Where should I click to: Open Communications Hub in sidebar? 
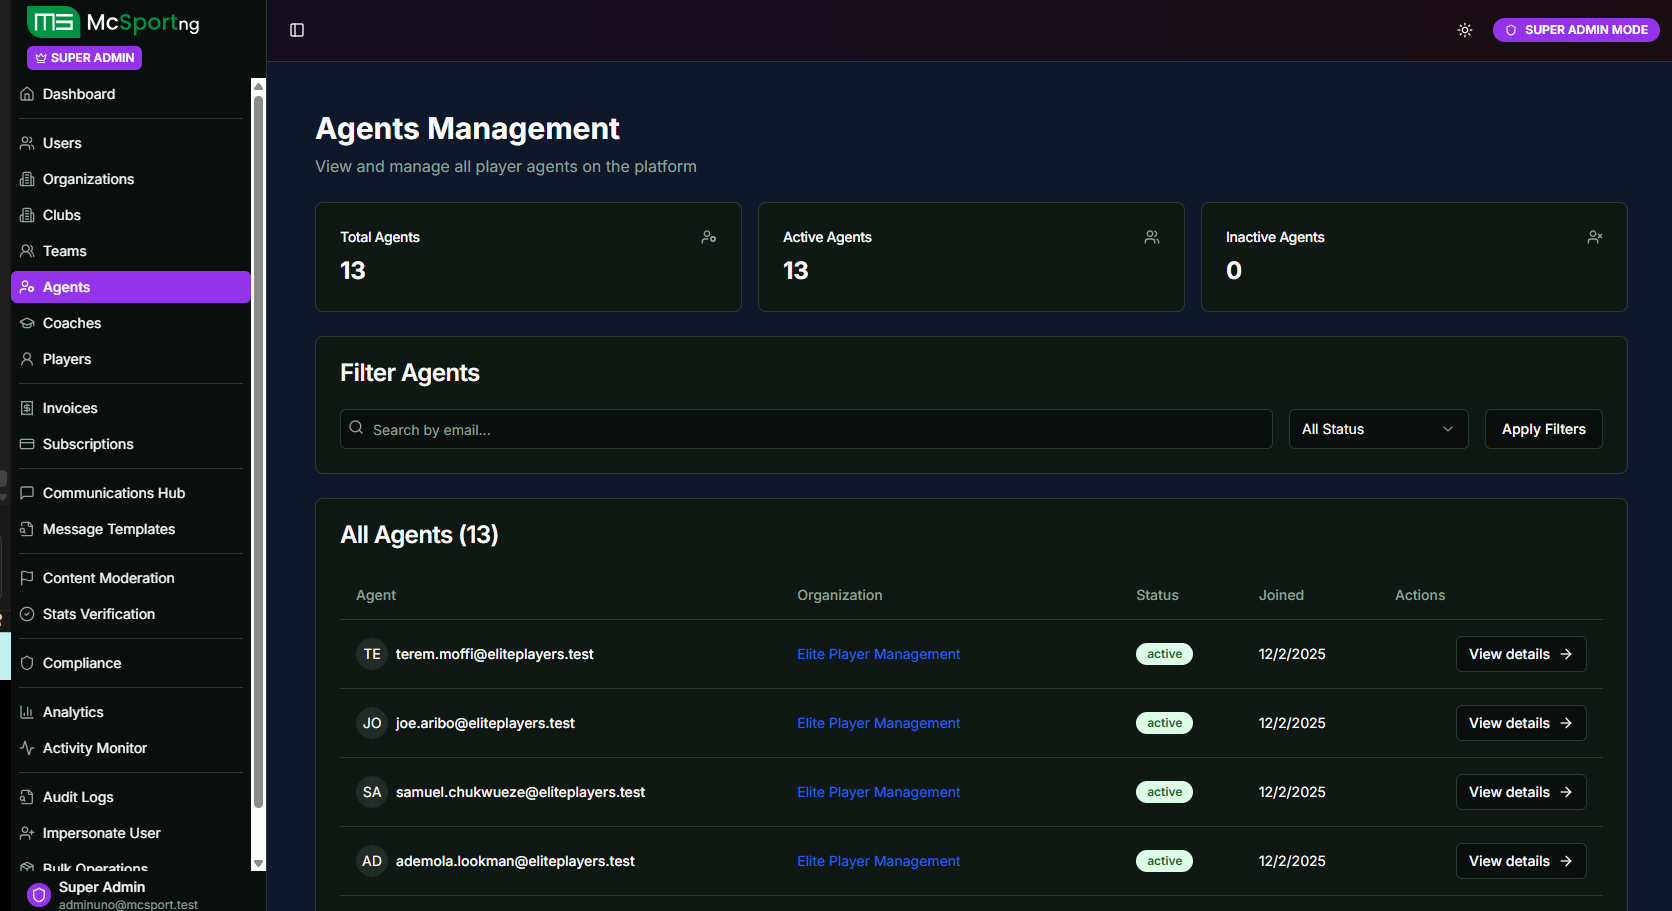pos(113,493)
